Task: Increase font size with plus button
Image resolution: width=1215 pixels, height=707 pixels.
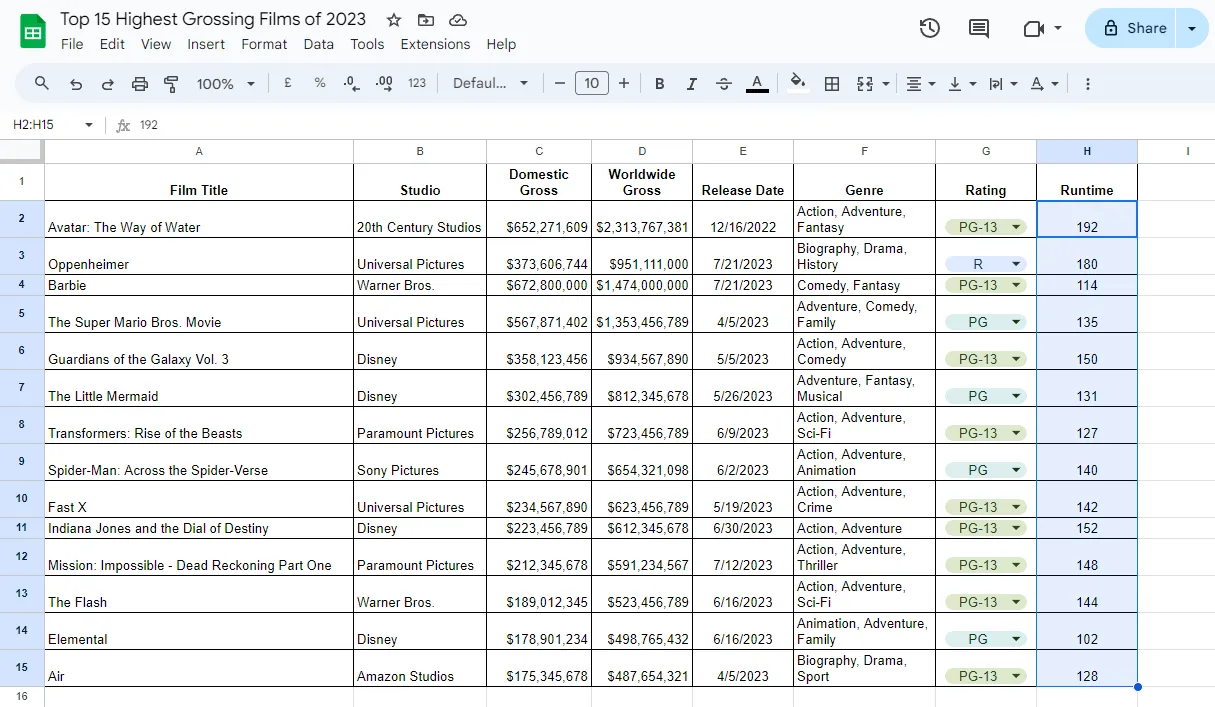Action: coord(624,84)
